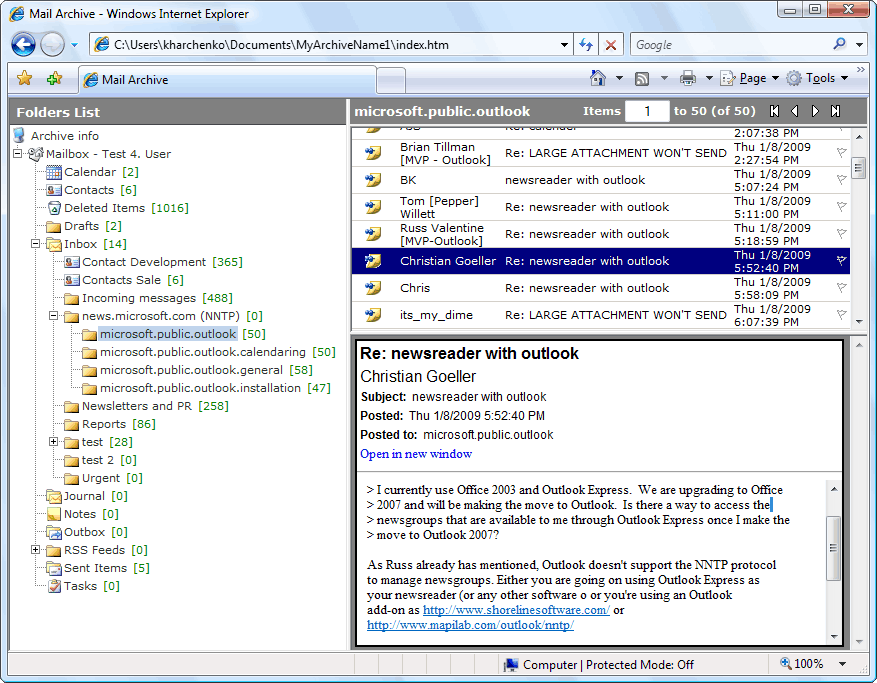The height and width of the screenshot is (683, 877).
Task: Click Protected Mode: Off status text
Action: click(639, 665)
